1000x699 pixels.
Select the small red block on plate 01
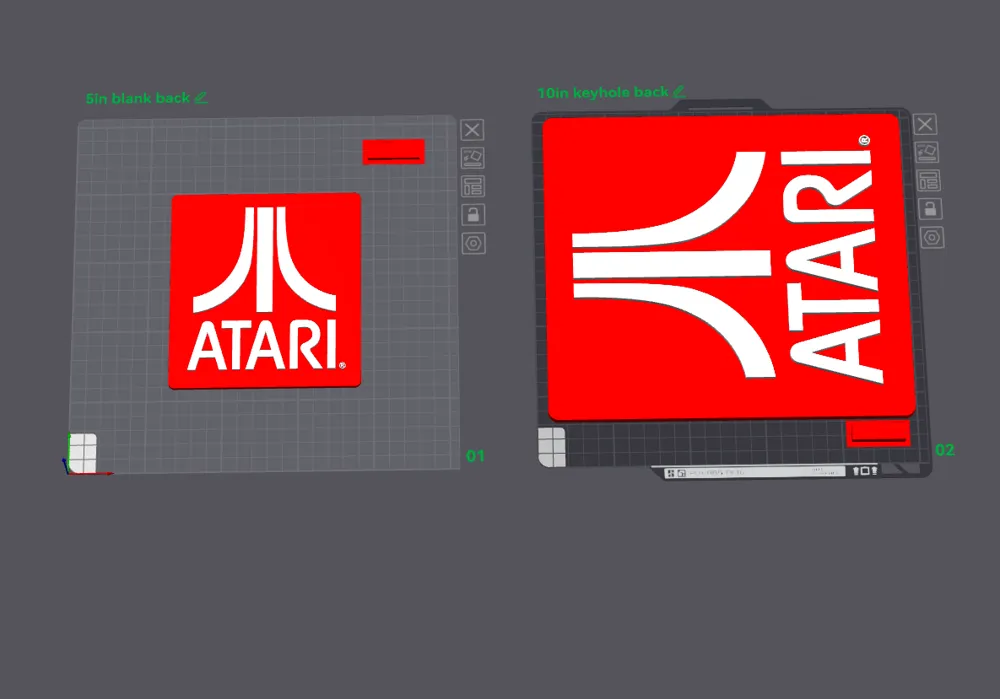[393, 152]
